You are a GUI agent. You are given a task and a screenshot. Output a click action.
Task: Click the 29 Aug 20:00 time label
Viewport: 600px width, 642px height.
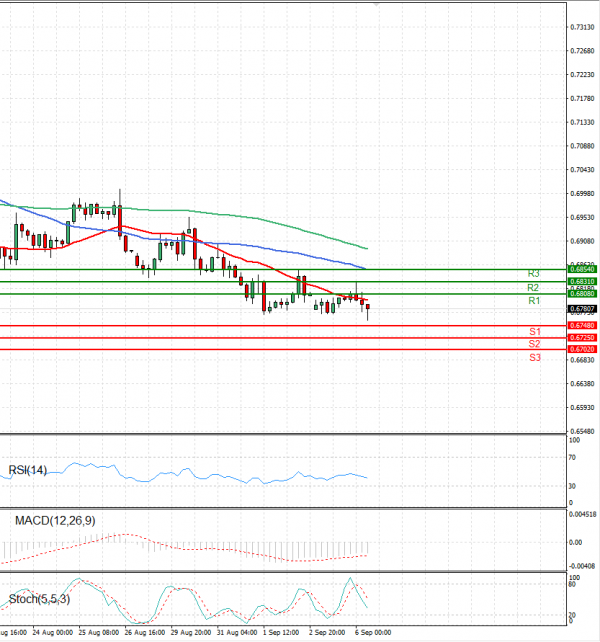pos(191,633)
